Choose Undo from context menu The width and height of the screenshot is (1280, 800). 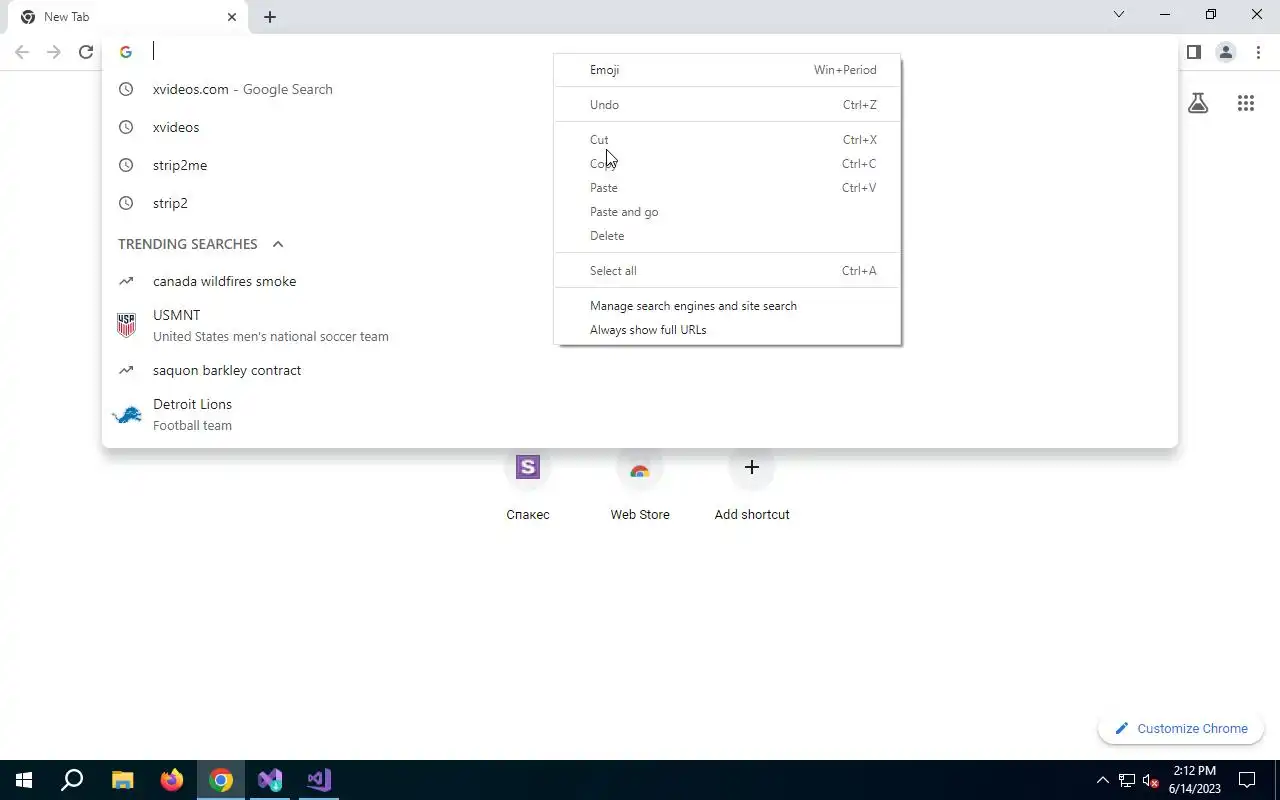pyautogui.click(x=728, y=105)
